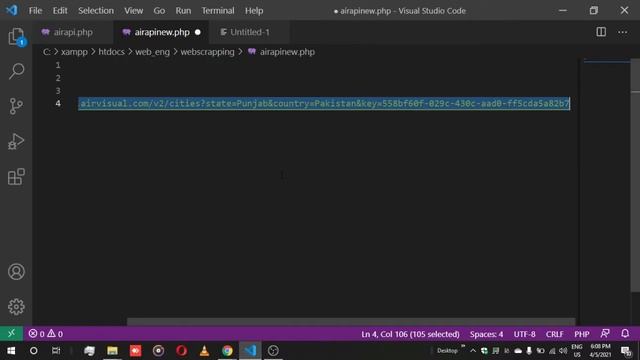Open the File menu
This screenshot has height=360, width=640.
click(35, 11)
